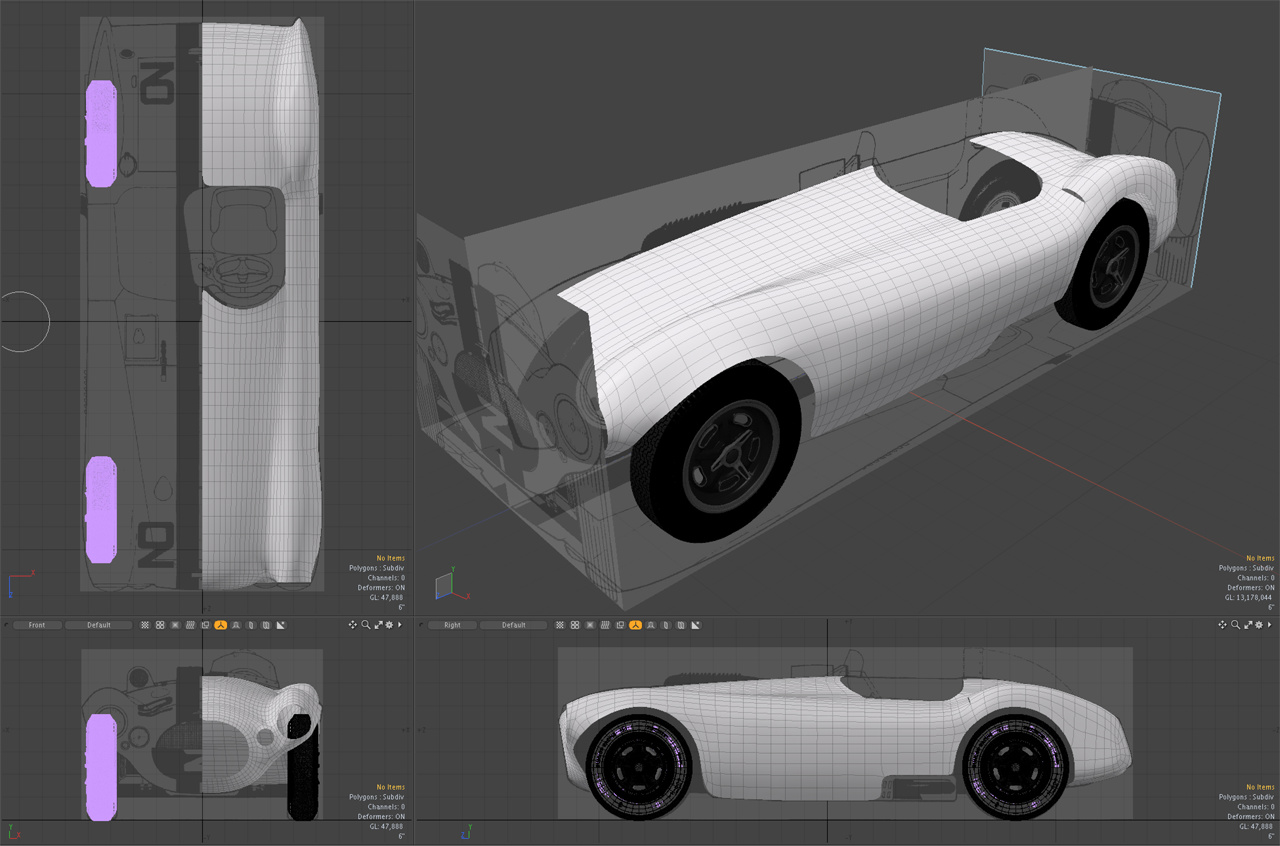Click the pan/move view icon in Right viewport
Image resolution: width=1280 pixels, height=846 pixels.
point(1223,625)
